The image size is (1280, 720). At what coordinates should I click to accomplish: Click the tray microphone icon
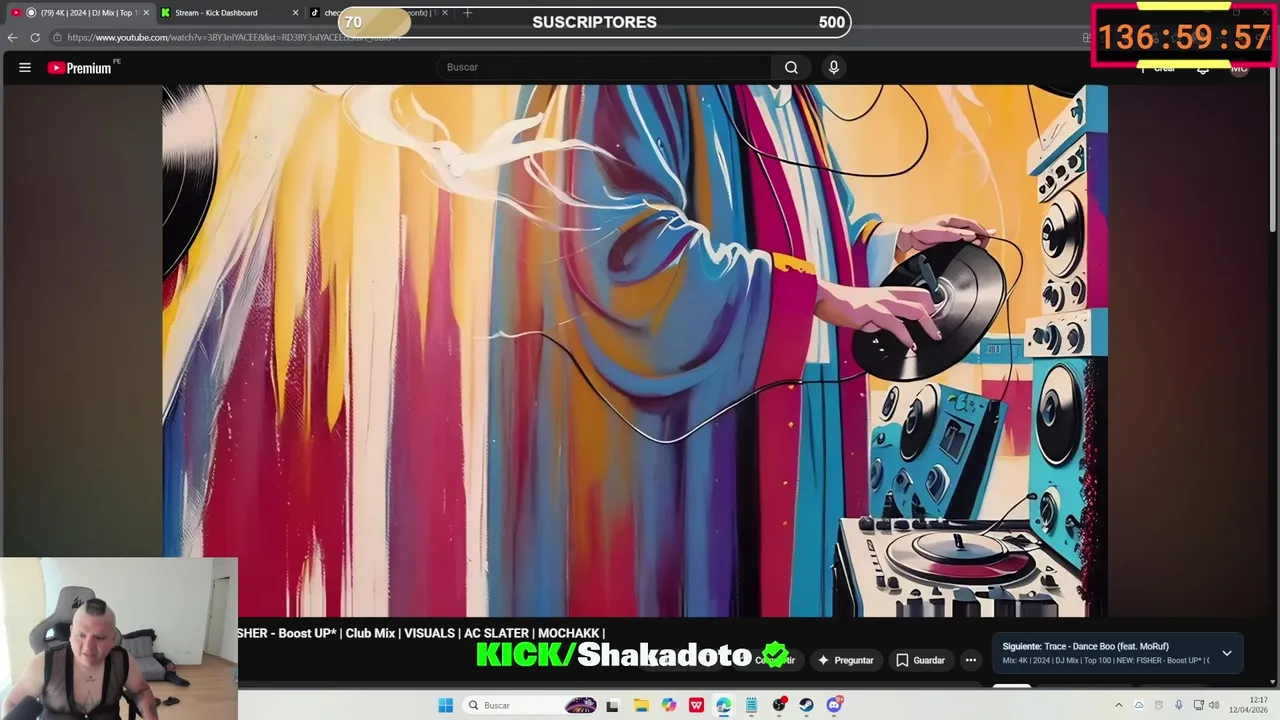1178,705
